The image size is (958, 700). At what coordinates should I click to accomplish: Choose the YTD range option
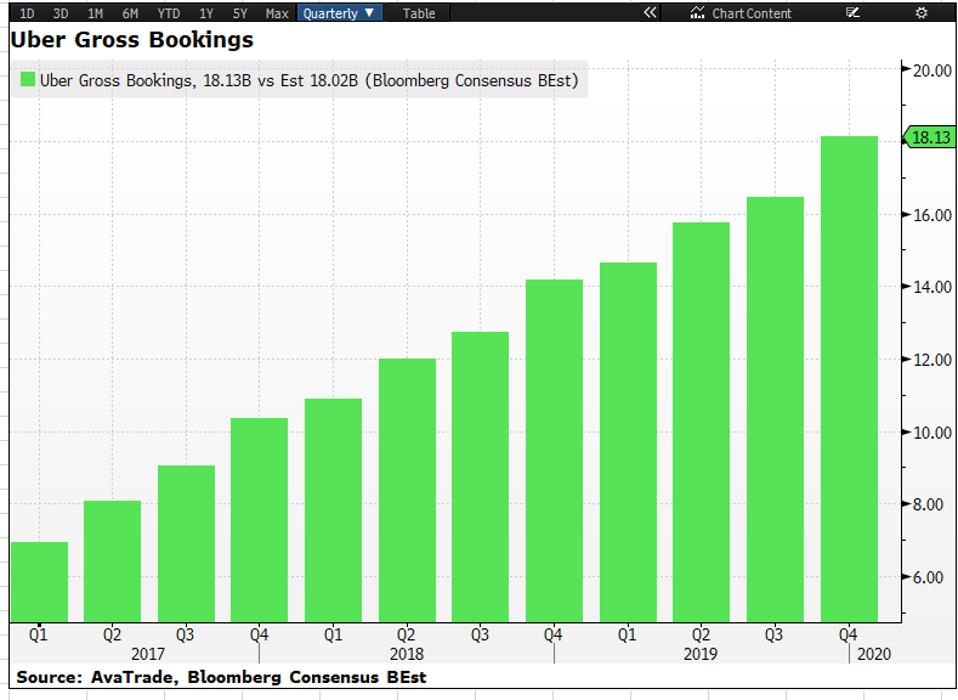pyautogui.click(x=168, y=13)
